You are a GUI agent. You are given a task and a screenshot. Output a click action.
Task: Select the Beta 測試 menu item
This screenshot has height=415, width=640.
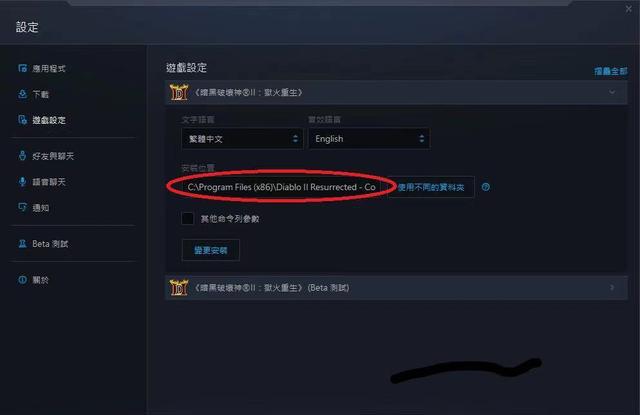point(50,244)
